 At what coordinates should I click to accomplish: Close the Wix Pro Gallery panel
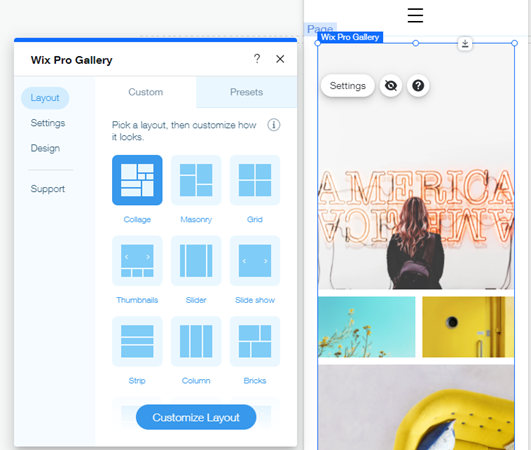tap(280, 59)
